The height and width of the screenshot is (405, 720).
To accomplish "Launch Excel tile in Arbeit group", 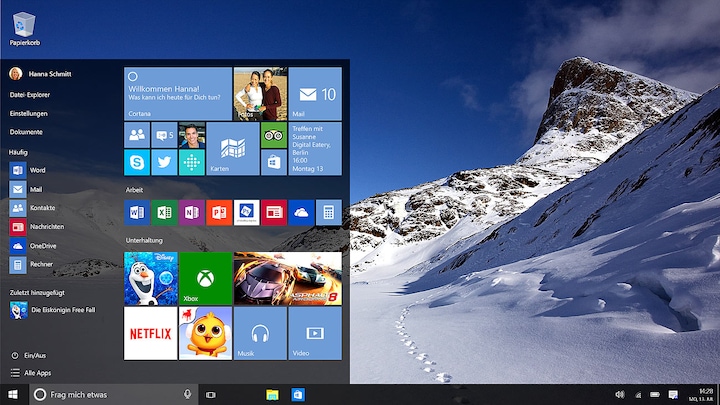I will coord(164,212).
